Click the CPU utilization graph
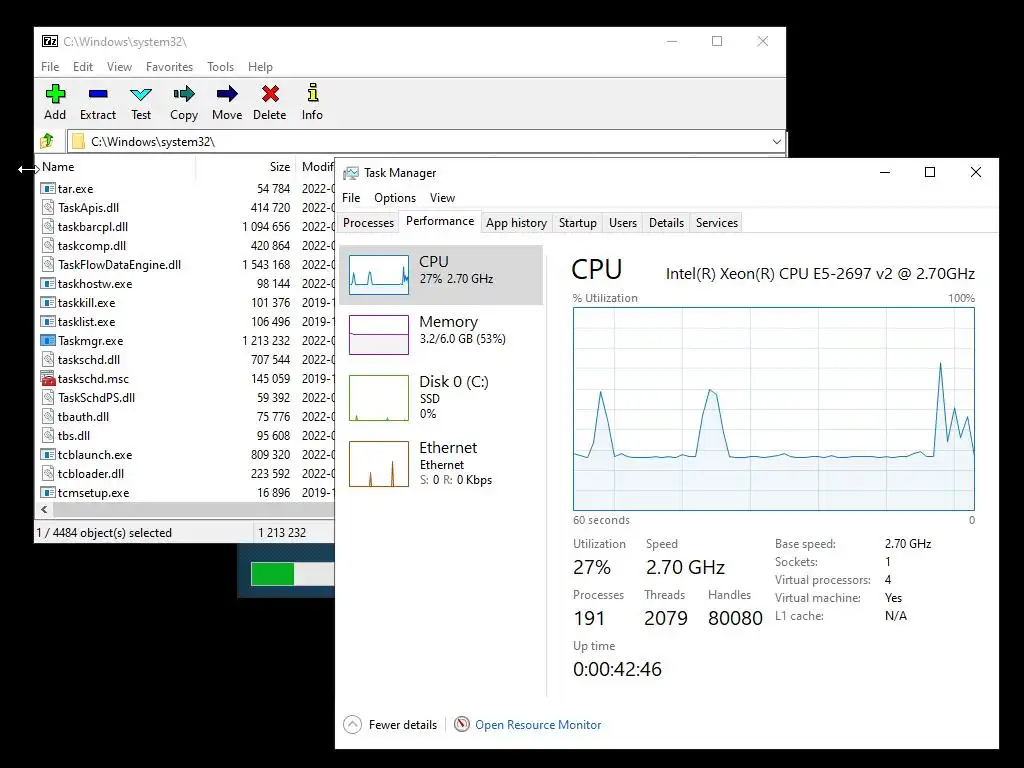The width and height of the screenshot is (1024, 768). (x=774, y=409)
